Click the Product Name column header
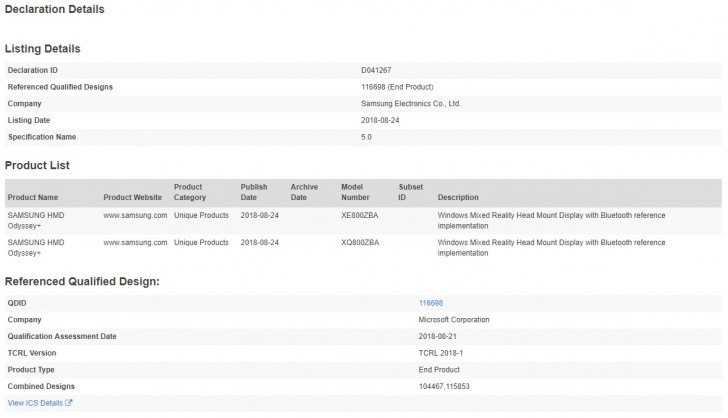This screenshot has width=728, height=418. [33, 197]
